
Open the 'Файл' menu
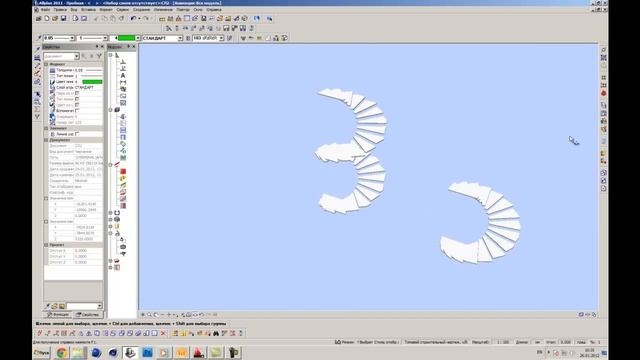click(x=45, y=9)
